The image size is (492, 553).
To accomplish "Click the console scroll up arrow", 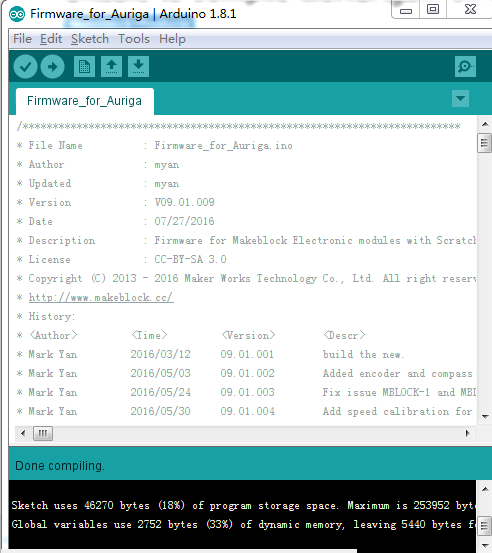I will [485, 489].
